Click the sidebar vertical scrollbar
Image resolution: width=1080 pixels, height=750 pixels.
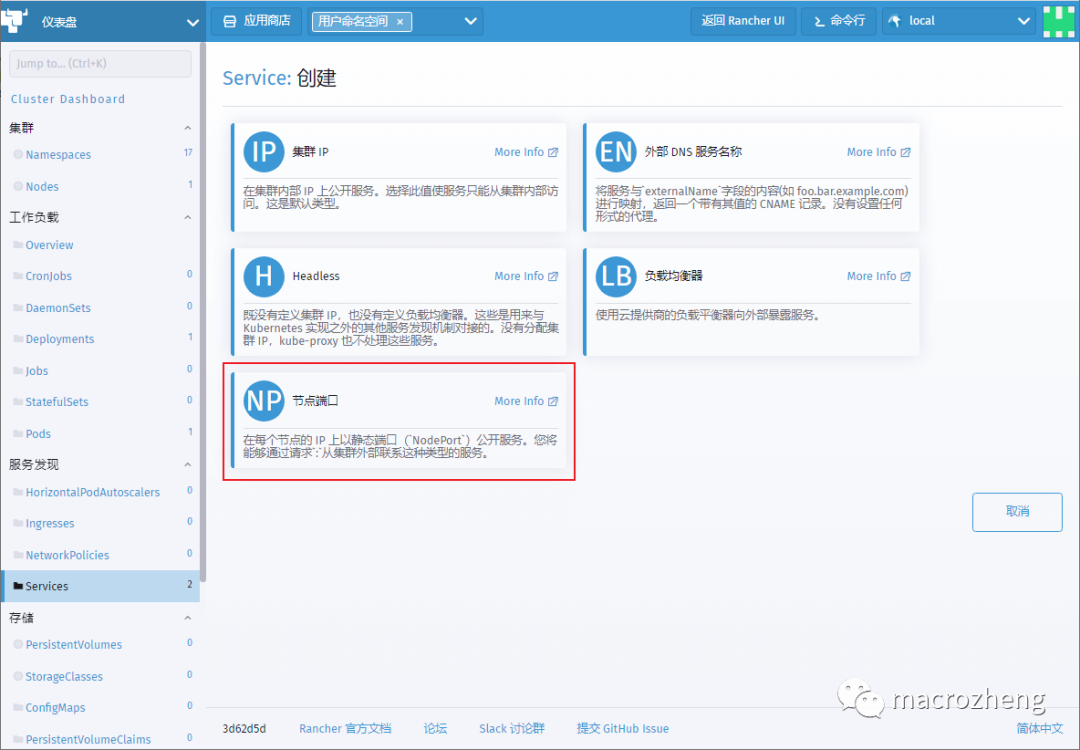click(x=203, y=310)
